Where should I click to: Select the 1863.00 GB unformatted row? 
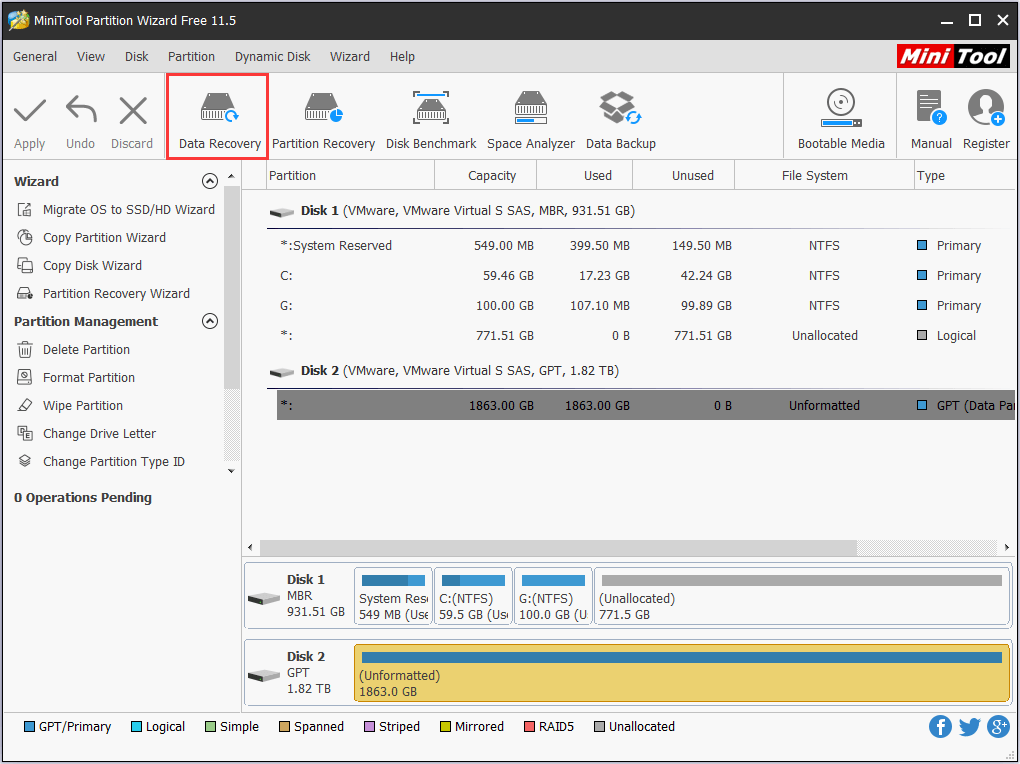click(x=645, y=405)
